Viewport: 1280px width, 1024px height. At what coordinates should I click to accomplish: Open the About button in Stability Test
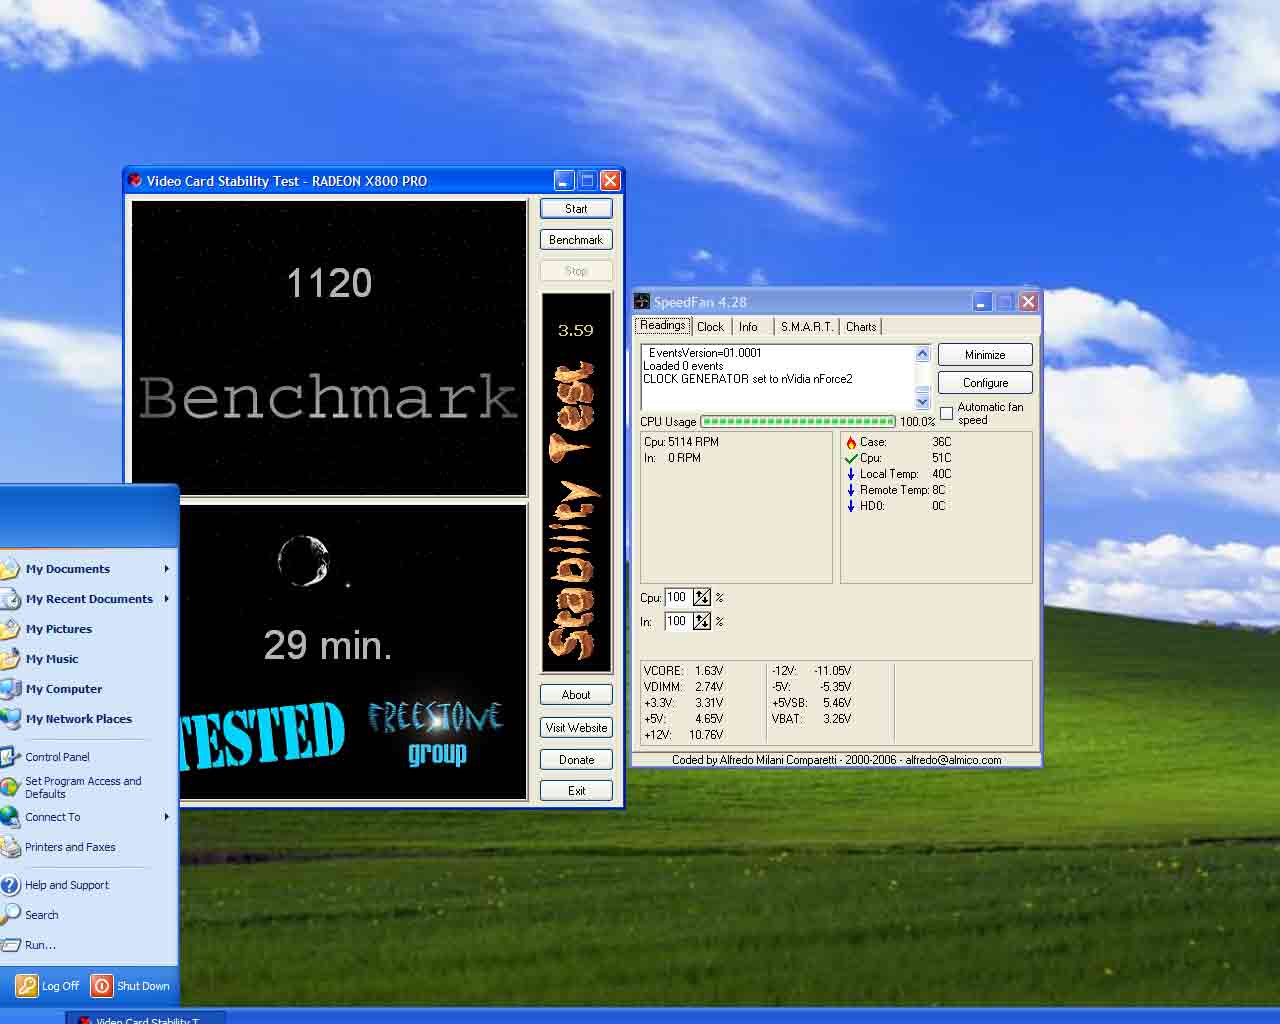576,695
